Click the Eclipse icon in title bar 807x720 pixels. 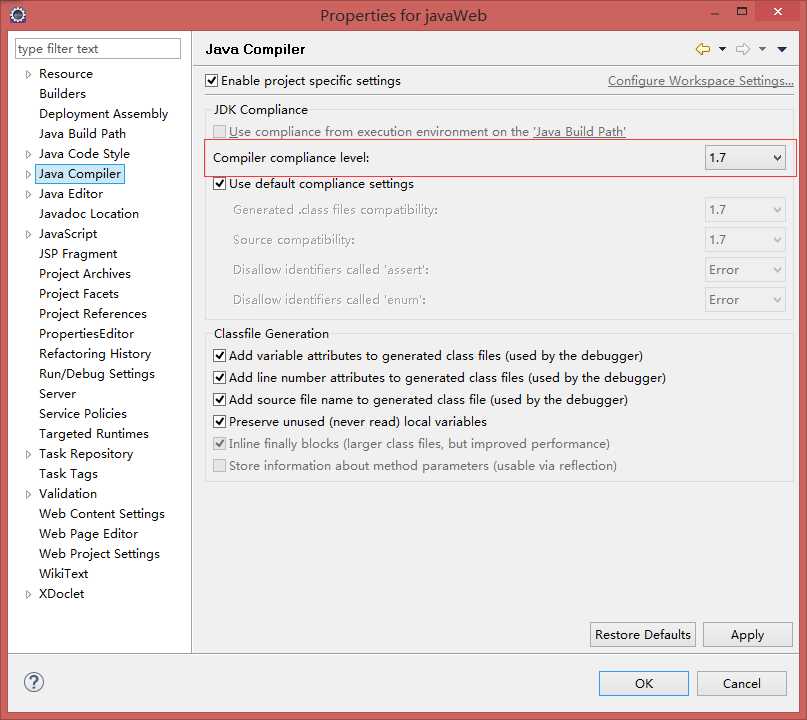coord(17,14)
